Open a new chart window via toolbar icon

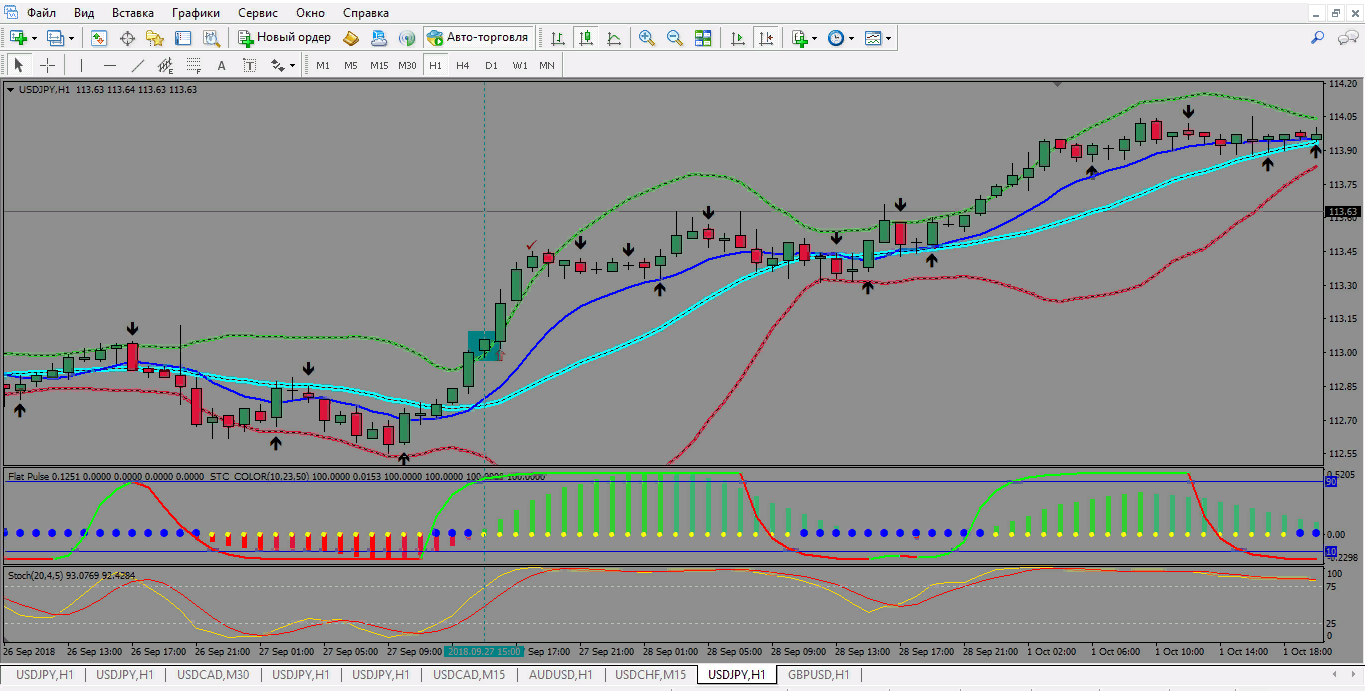point(18,38)
